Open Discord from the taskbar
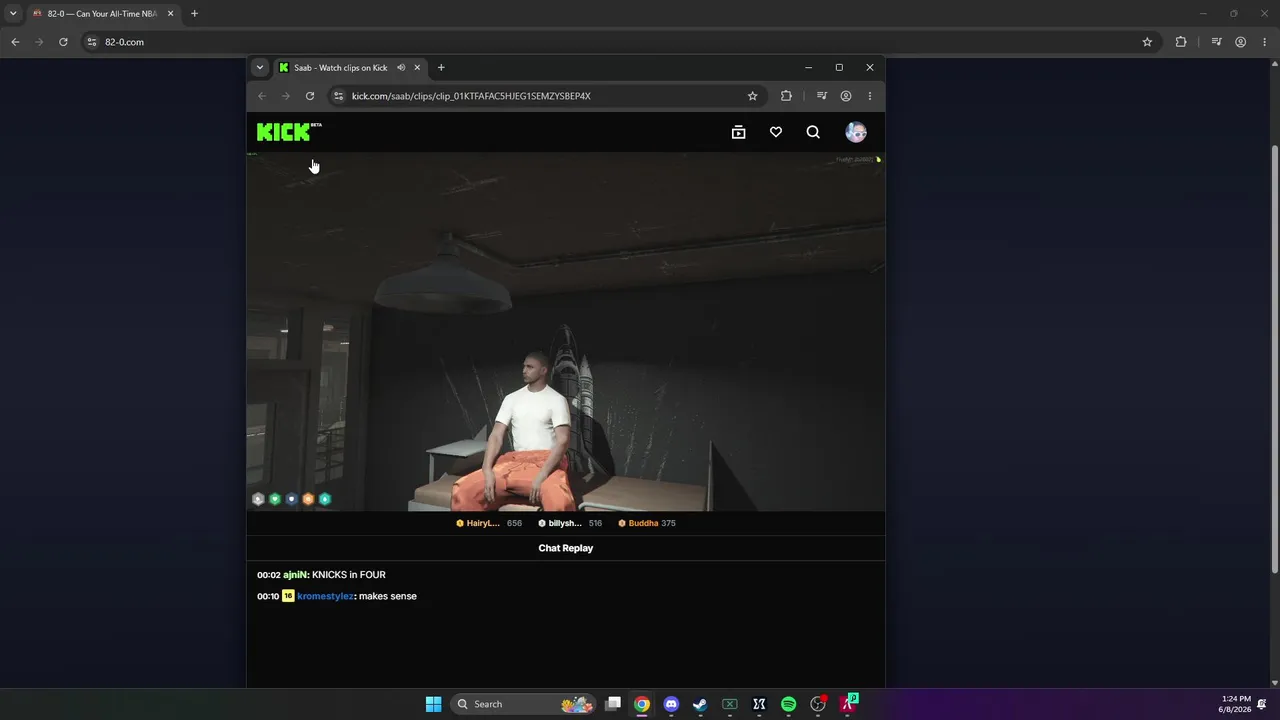This screenshot has height=720, width=1280. [671, 704]
